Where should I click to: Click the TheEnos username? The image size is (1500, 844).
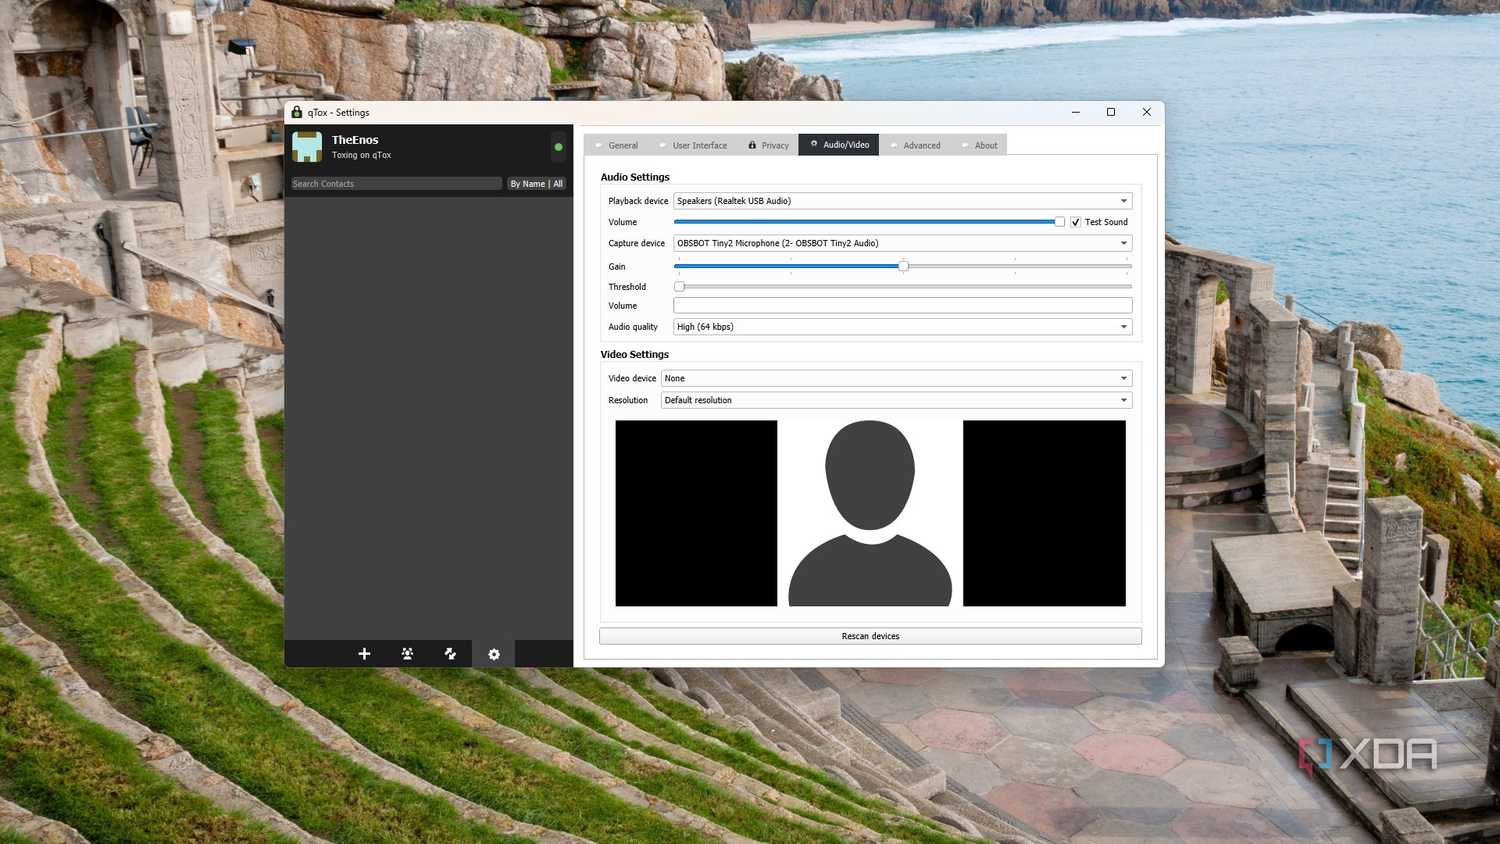(x=355, y=140)
